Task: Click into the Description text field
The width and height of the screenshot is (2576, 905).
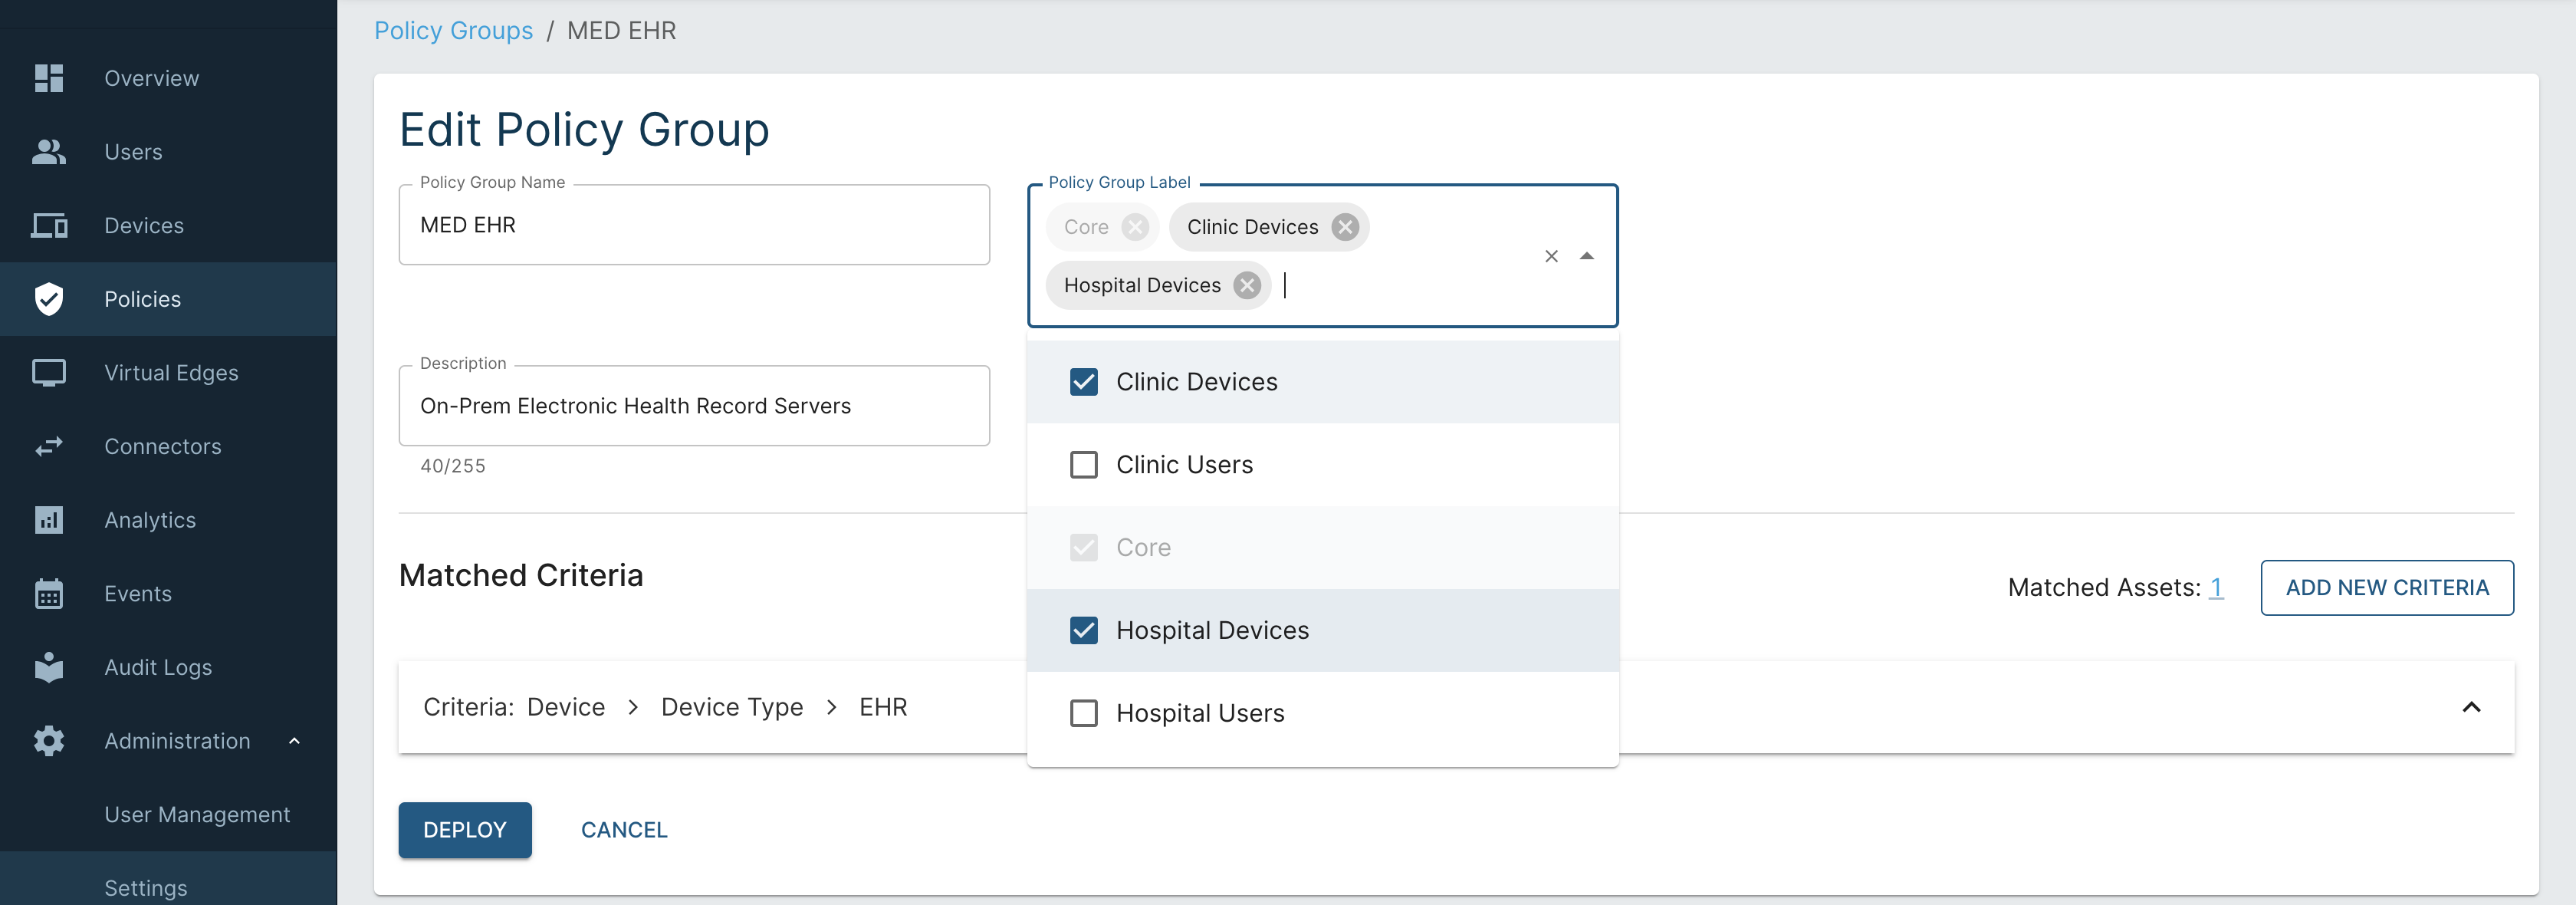Action: click(x=693, y=406)
